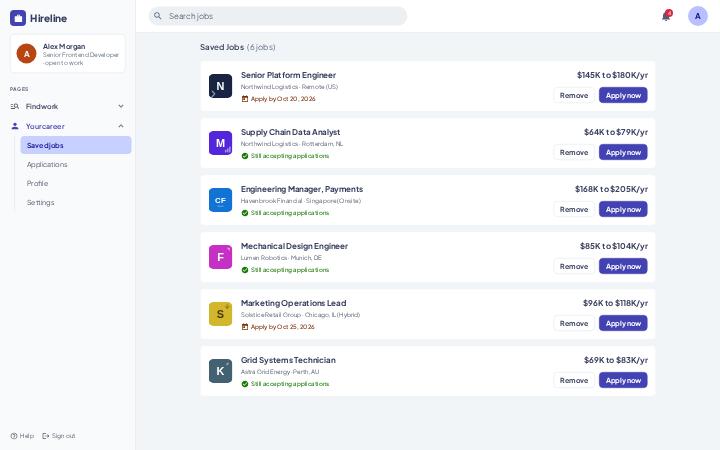Screen dimensions: 720x450
Task: Expand the Find work section chevron
Action: 121,106
